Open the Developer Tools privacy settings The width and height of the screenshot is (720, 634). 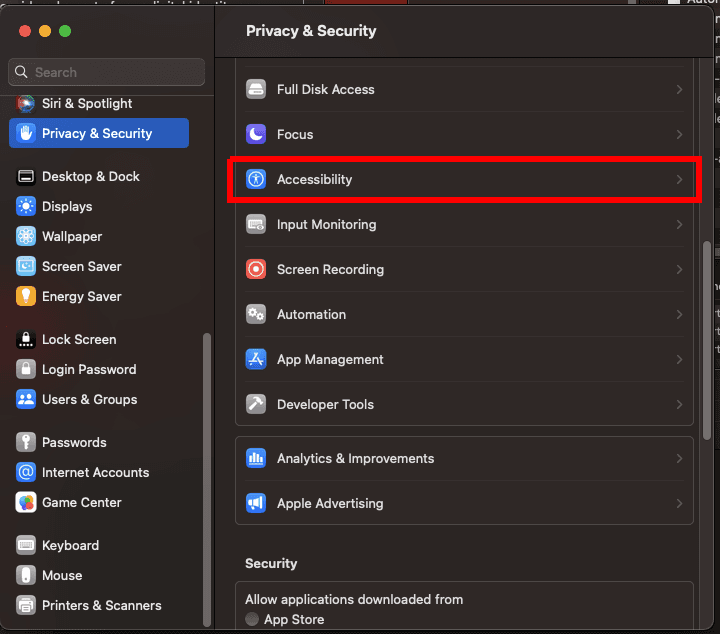pos(464,404)
